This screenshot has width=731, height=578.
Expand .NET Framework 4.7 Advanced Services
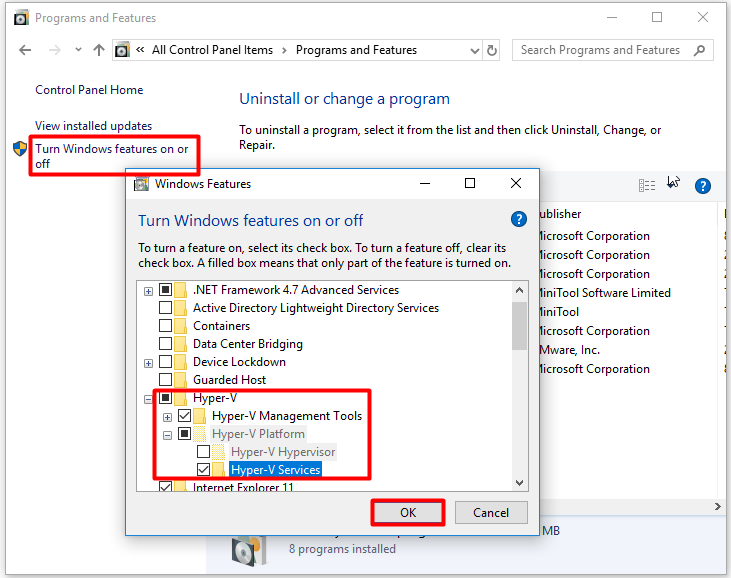tap(148, 291)
